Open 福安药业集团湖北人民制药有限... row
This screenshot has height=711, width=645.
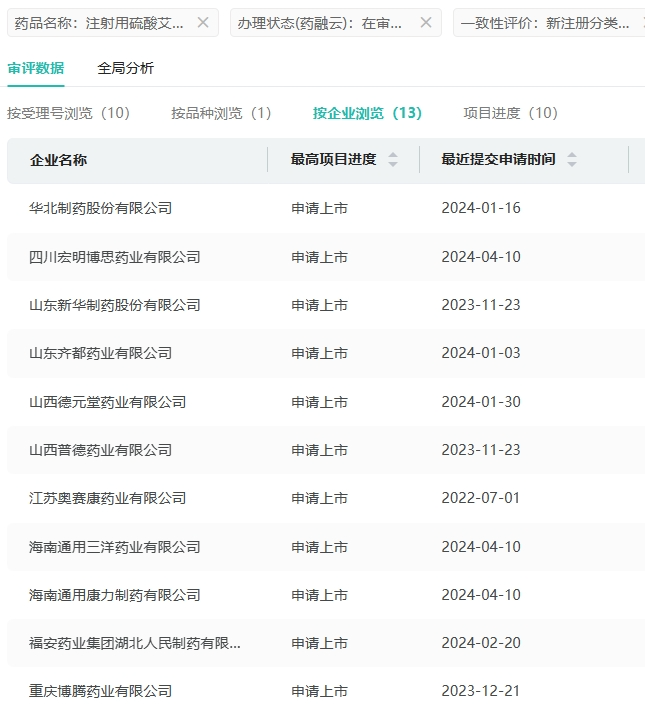[326, 643]
